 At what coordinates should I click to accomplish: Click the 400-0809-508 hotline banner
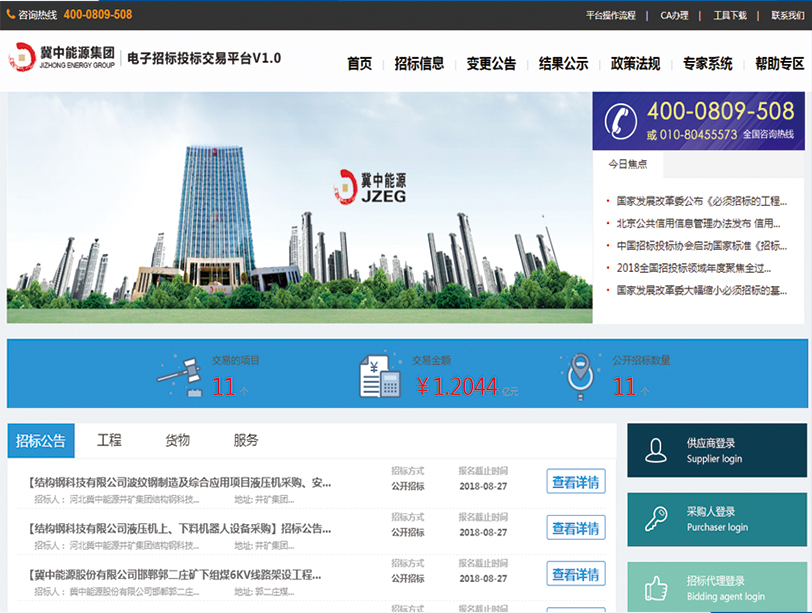click(699, 121)
